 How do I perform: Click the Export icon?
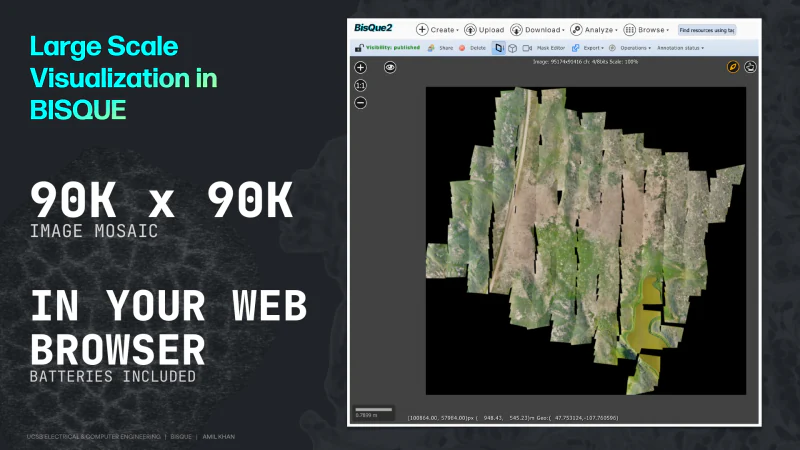[x=575, y=48]
